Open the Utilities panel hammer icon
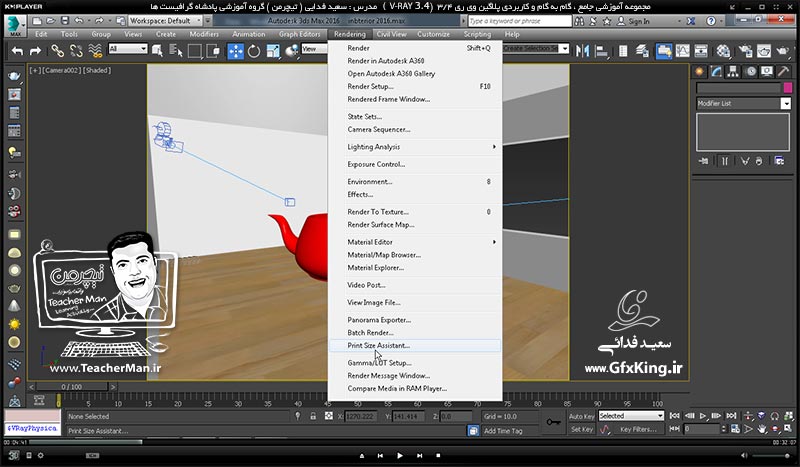Image resolution: width=800 pixels, height=467 pixels. point(784,71)
